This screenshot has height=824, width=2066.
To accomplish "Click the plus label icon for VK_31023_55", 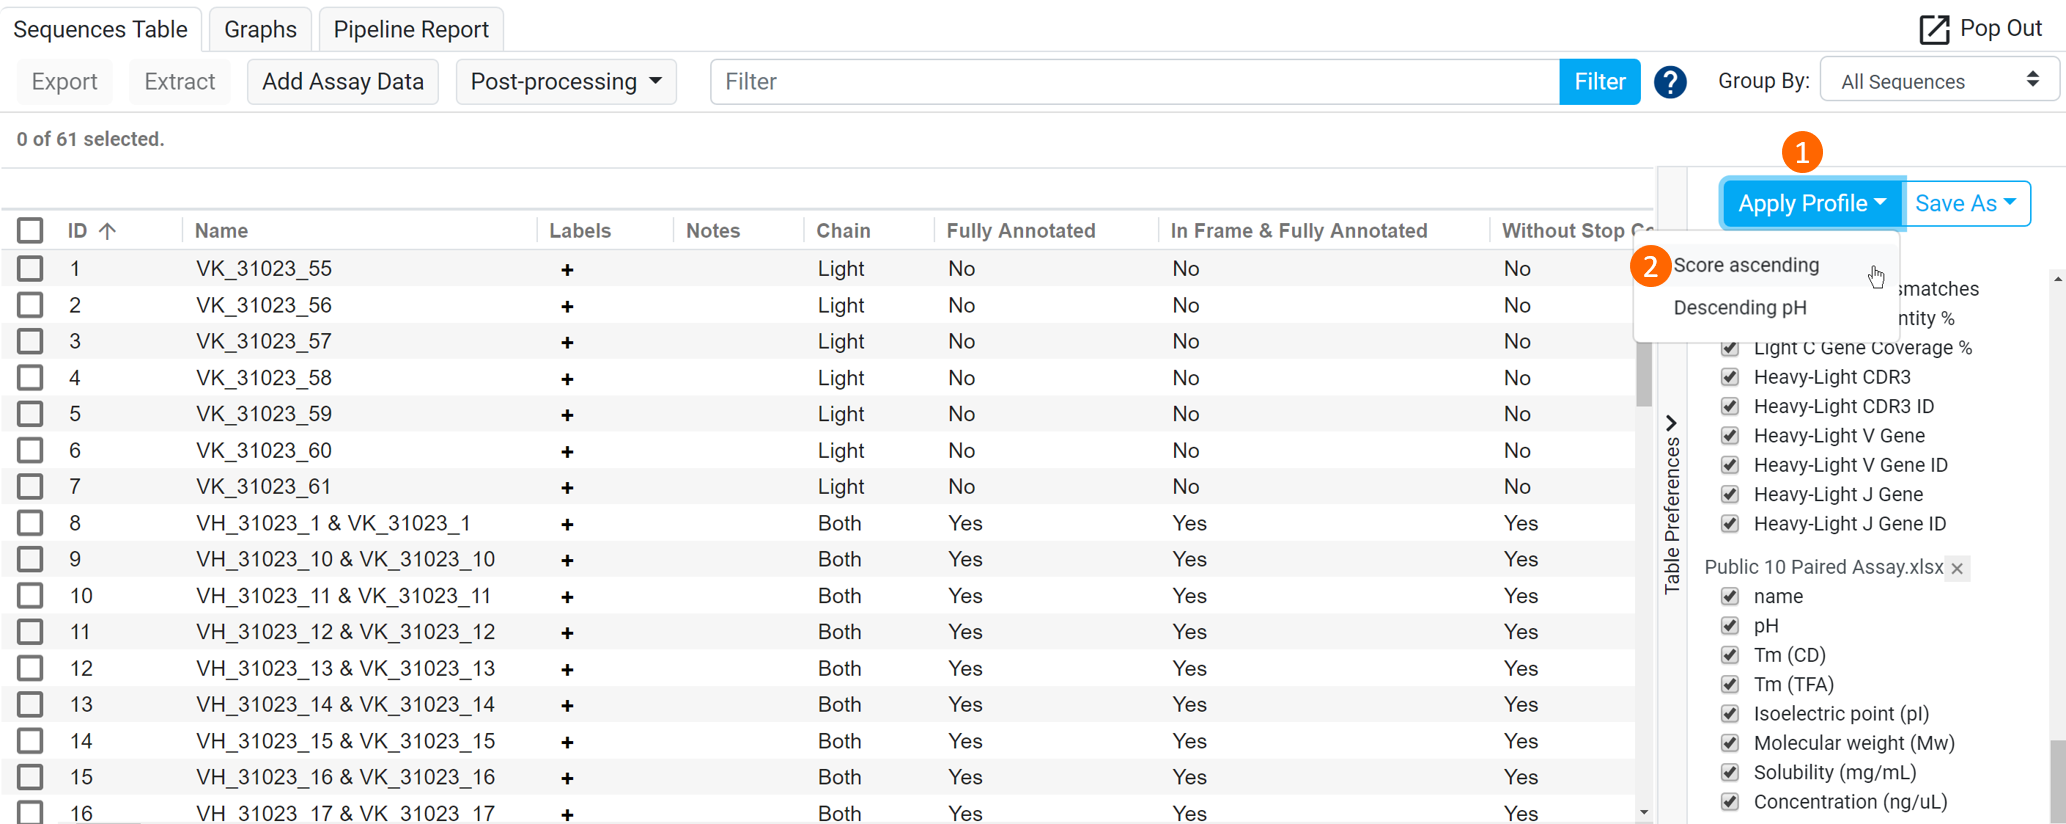I will click(567, 269).
